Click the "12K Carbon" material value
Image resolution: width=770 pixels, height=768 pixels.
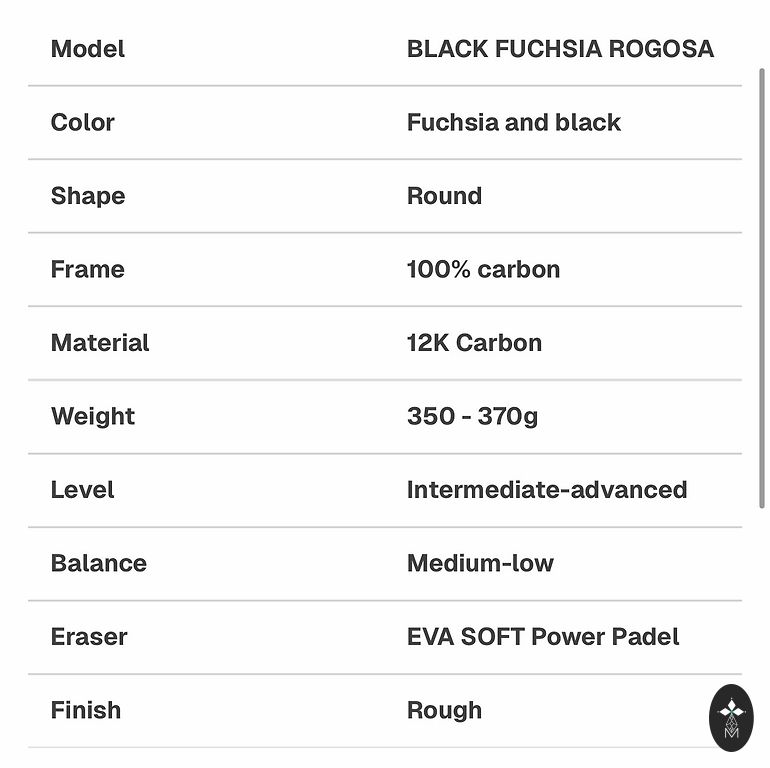pyautogui.click(x=474, y=343)
